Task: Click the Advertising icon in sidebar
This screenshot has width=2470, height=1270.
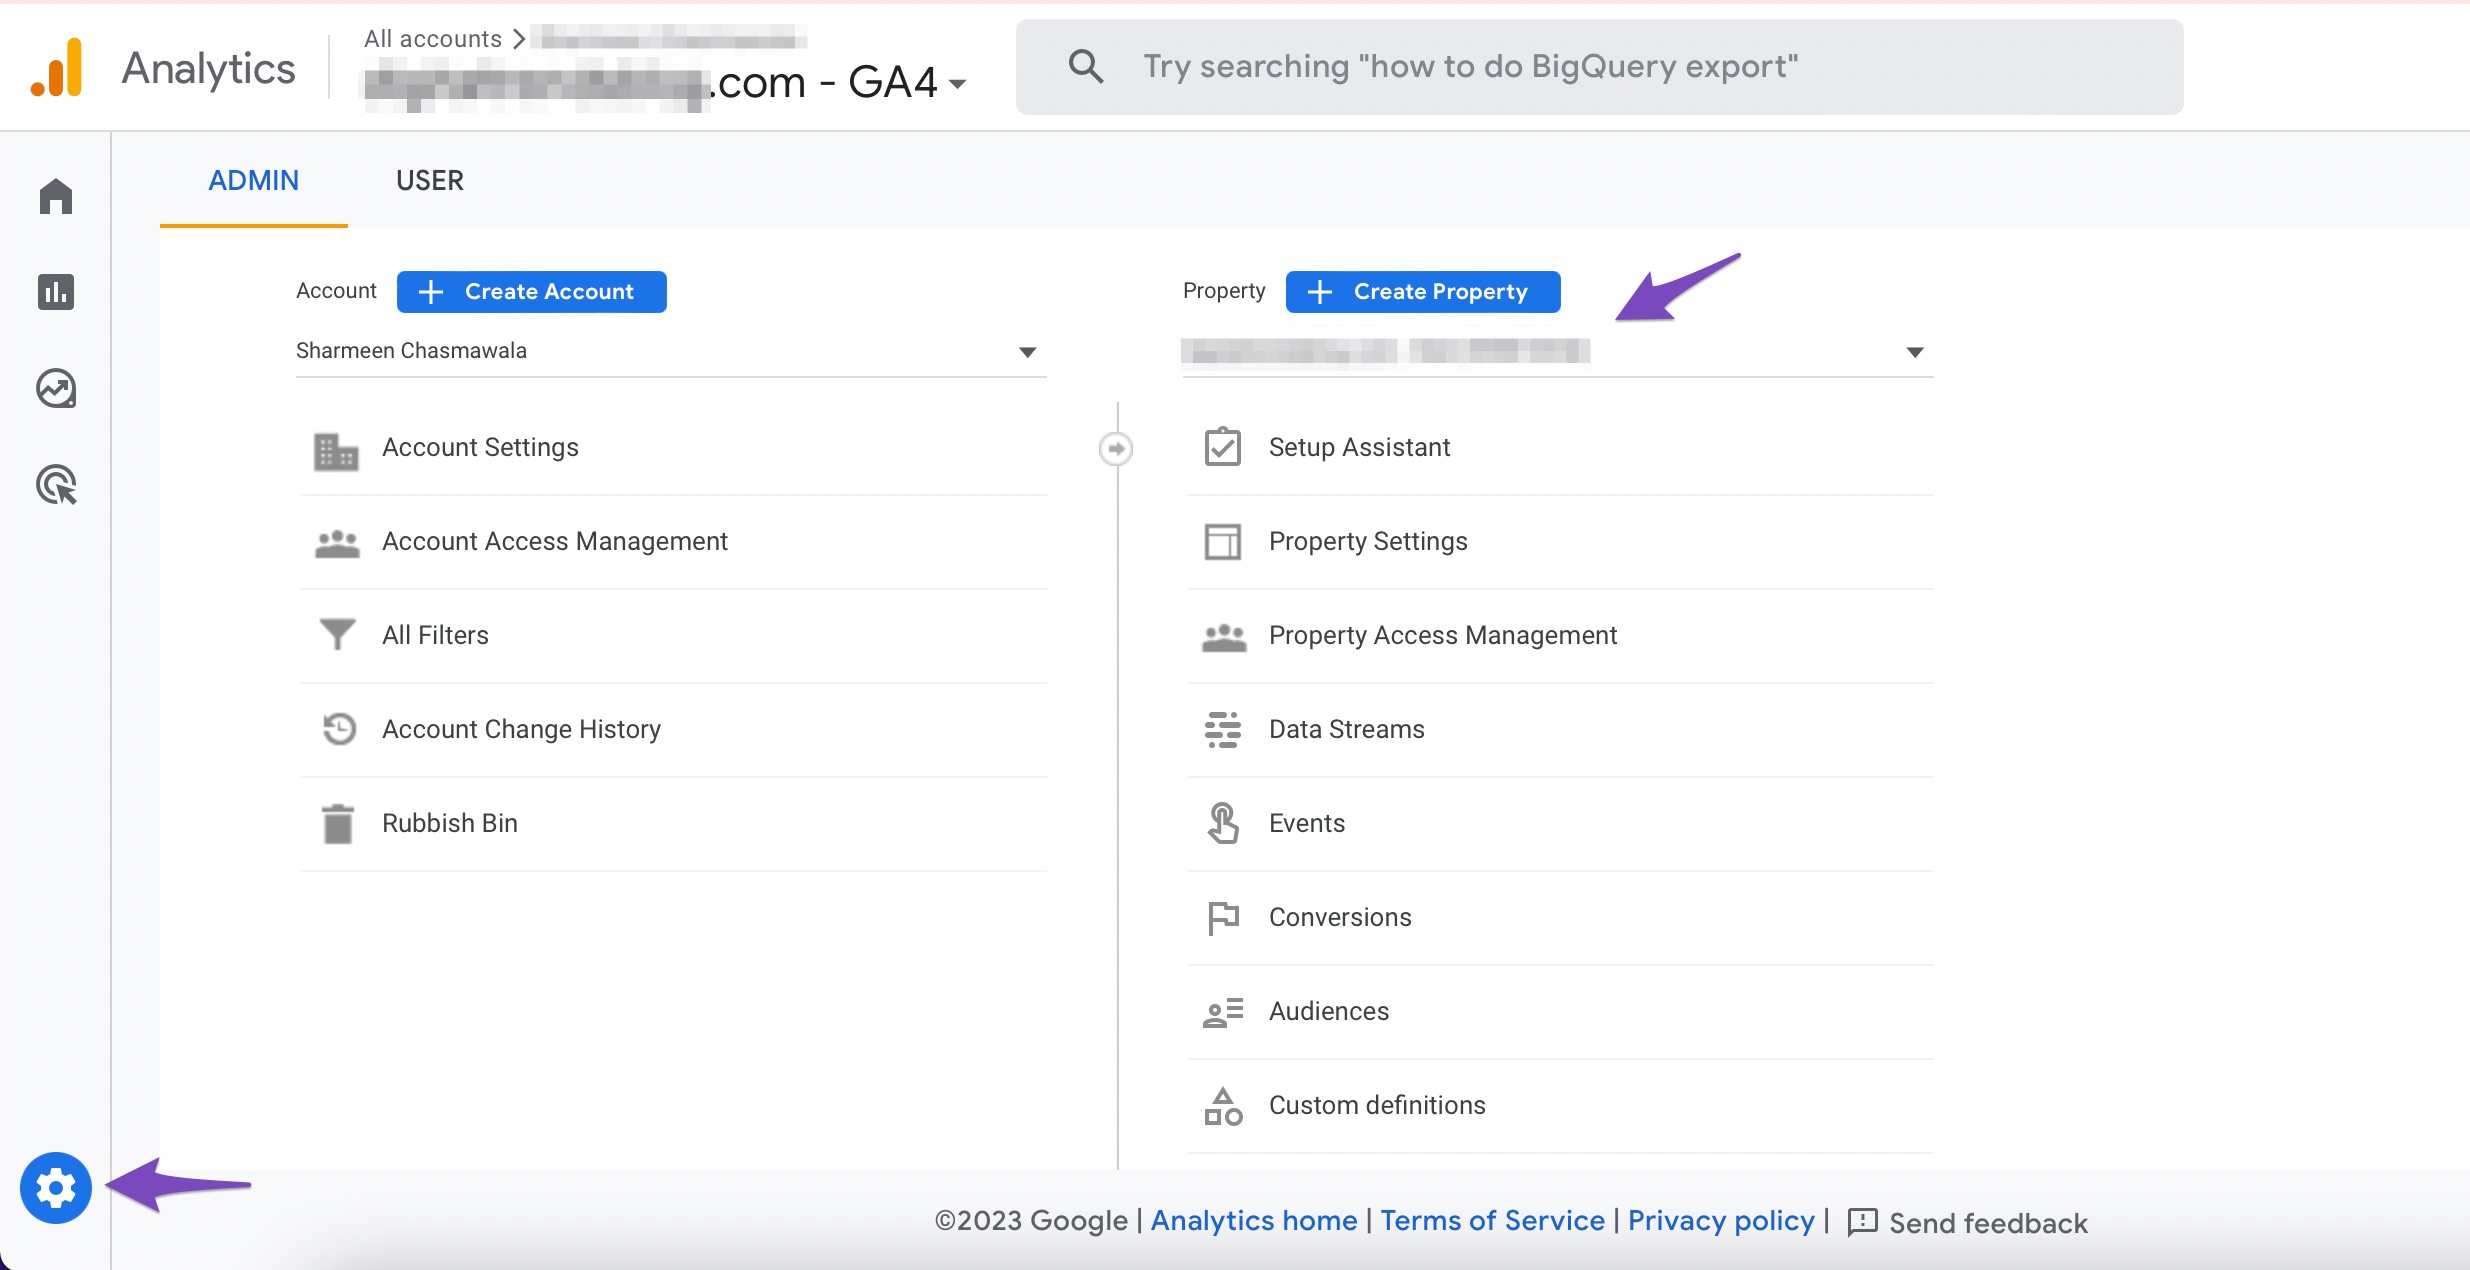Action: click(57, 483)
